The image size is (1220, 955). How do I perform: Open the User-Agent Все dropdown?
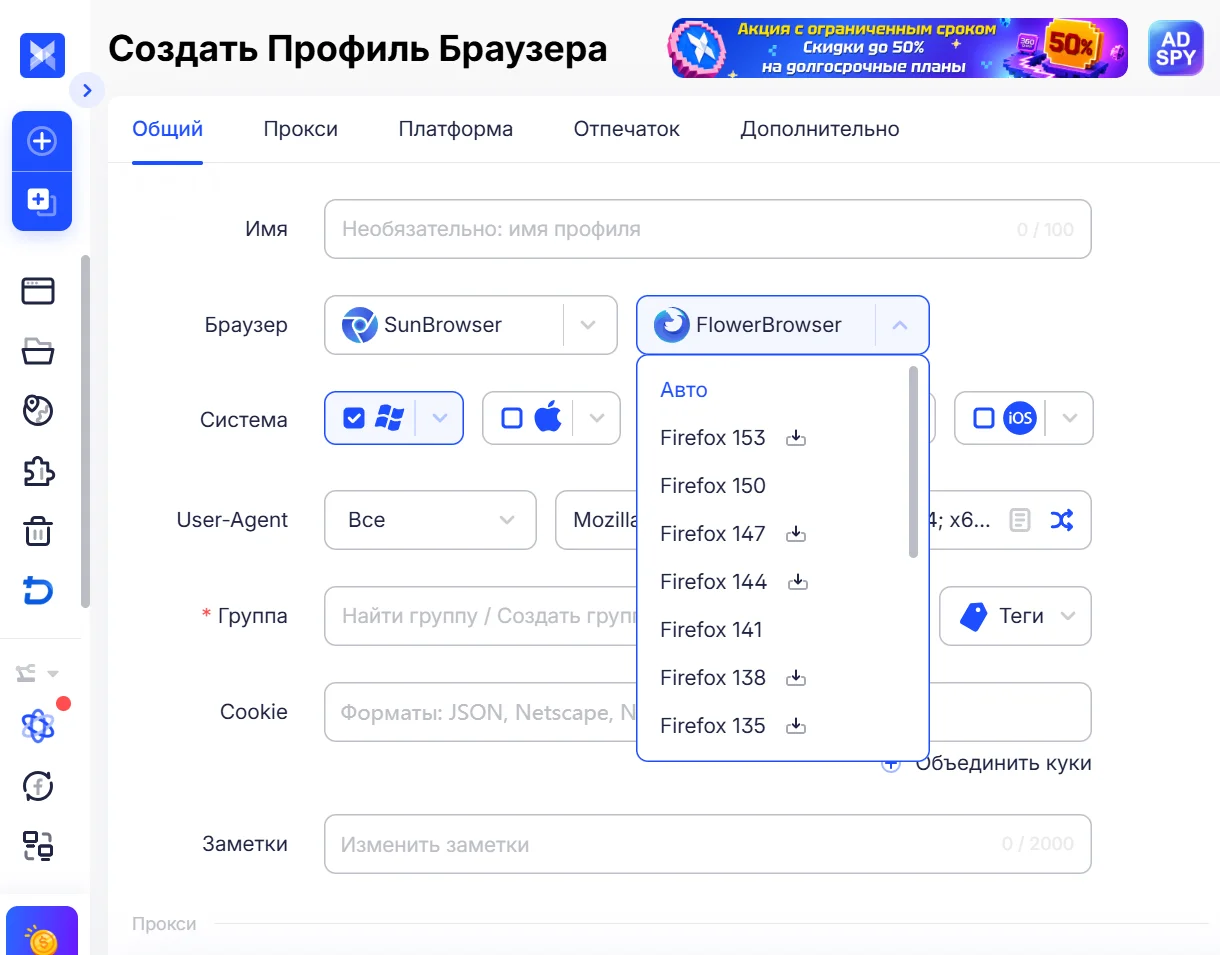[430, 520]
